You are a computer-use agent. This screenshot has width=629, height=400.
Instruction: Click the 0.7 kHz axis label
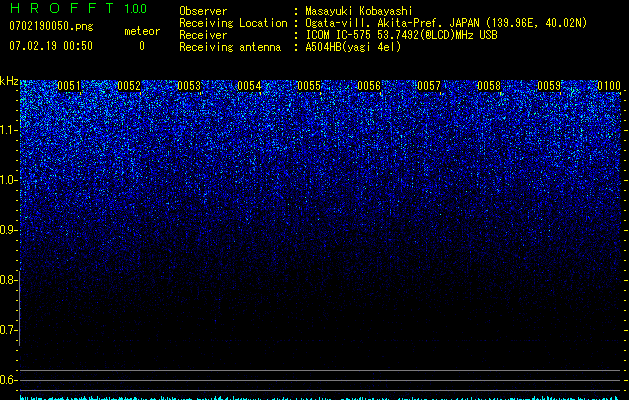coord(8,330)
